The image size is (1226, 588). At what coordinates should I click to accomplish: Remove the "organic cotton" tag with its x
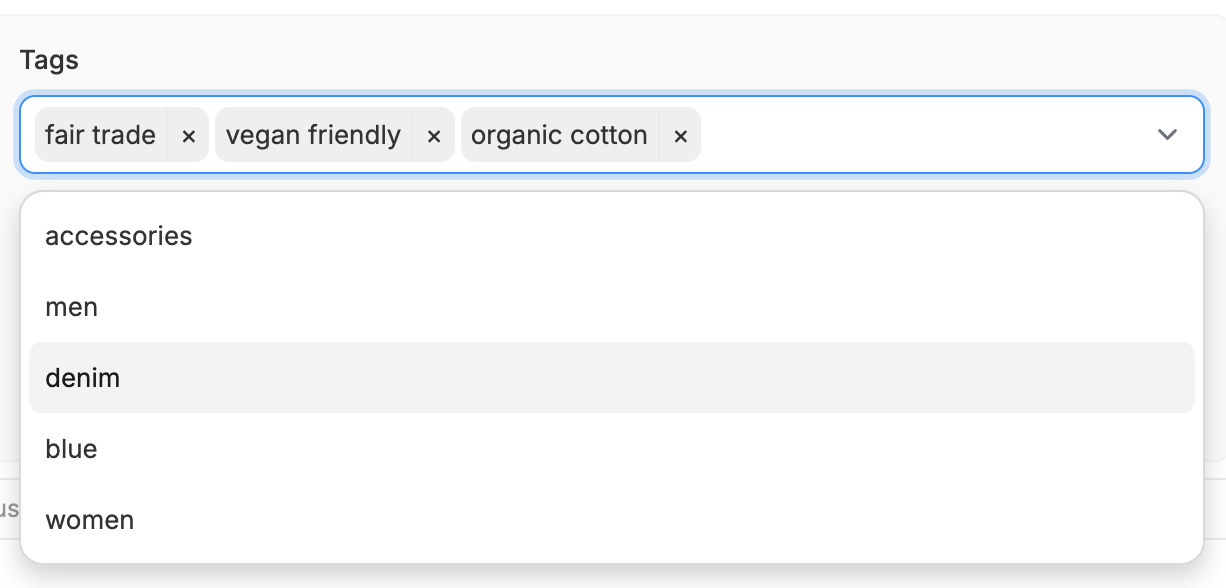coord(680,135)
